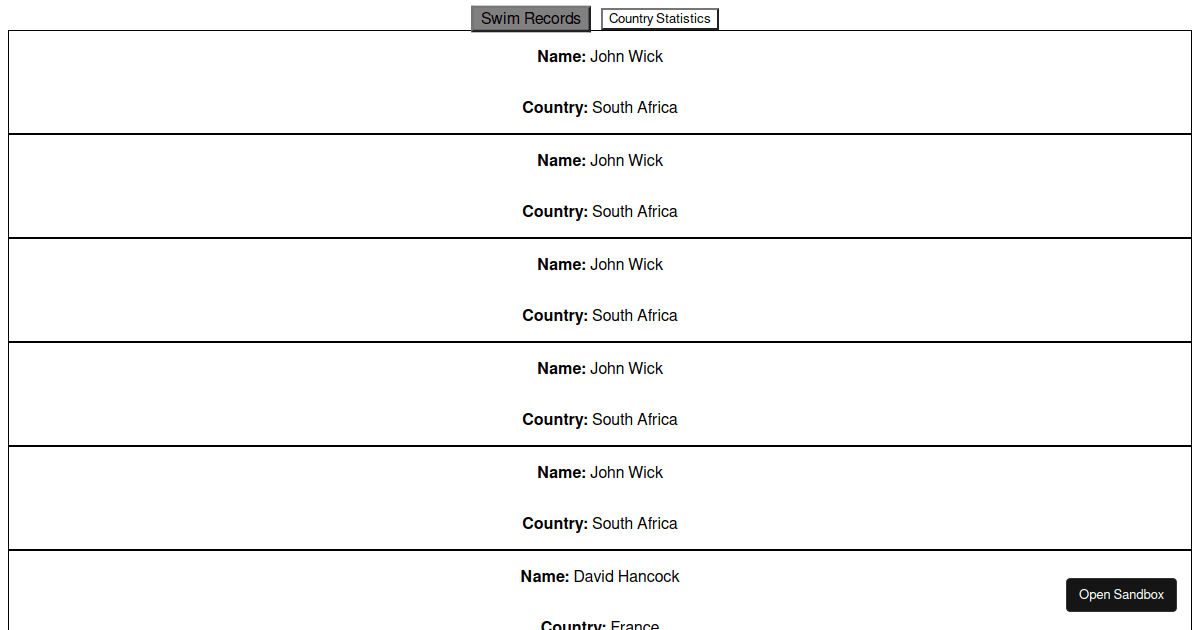Click the Name label in third record
The height and width of the screenshot is (630, 1200).
point(562,265)
